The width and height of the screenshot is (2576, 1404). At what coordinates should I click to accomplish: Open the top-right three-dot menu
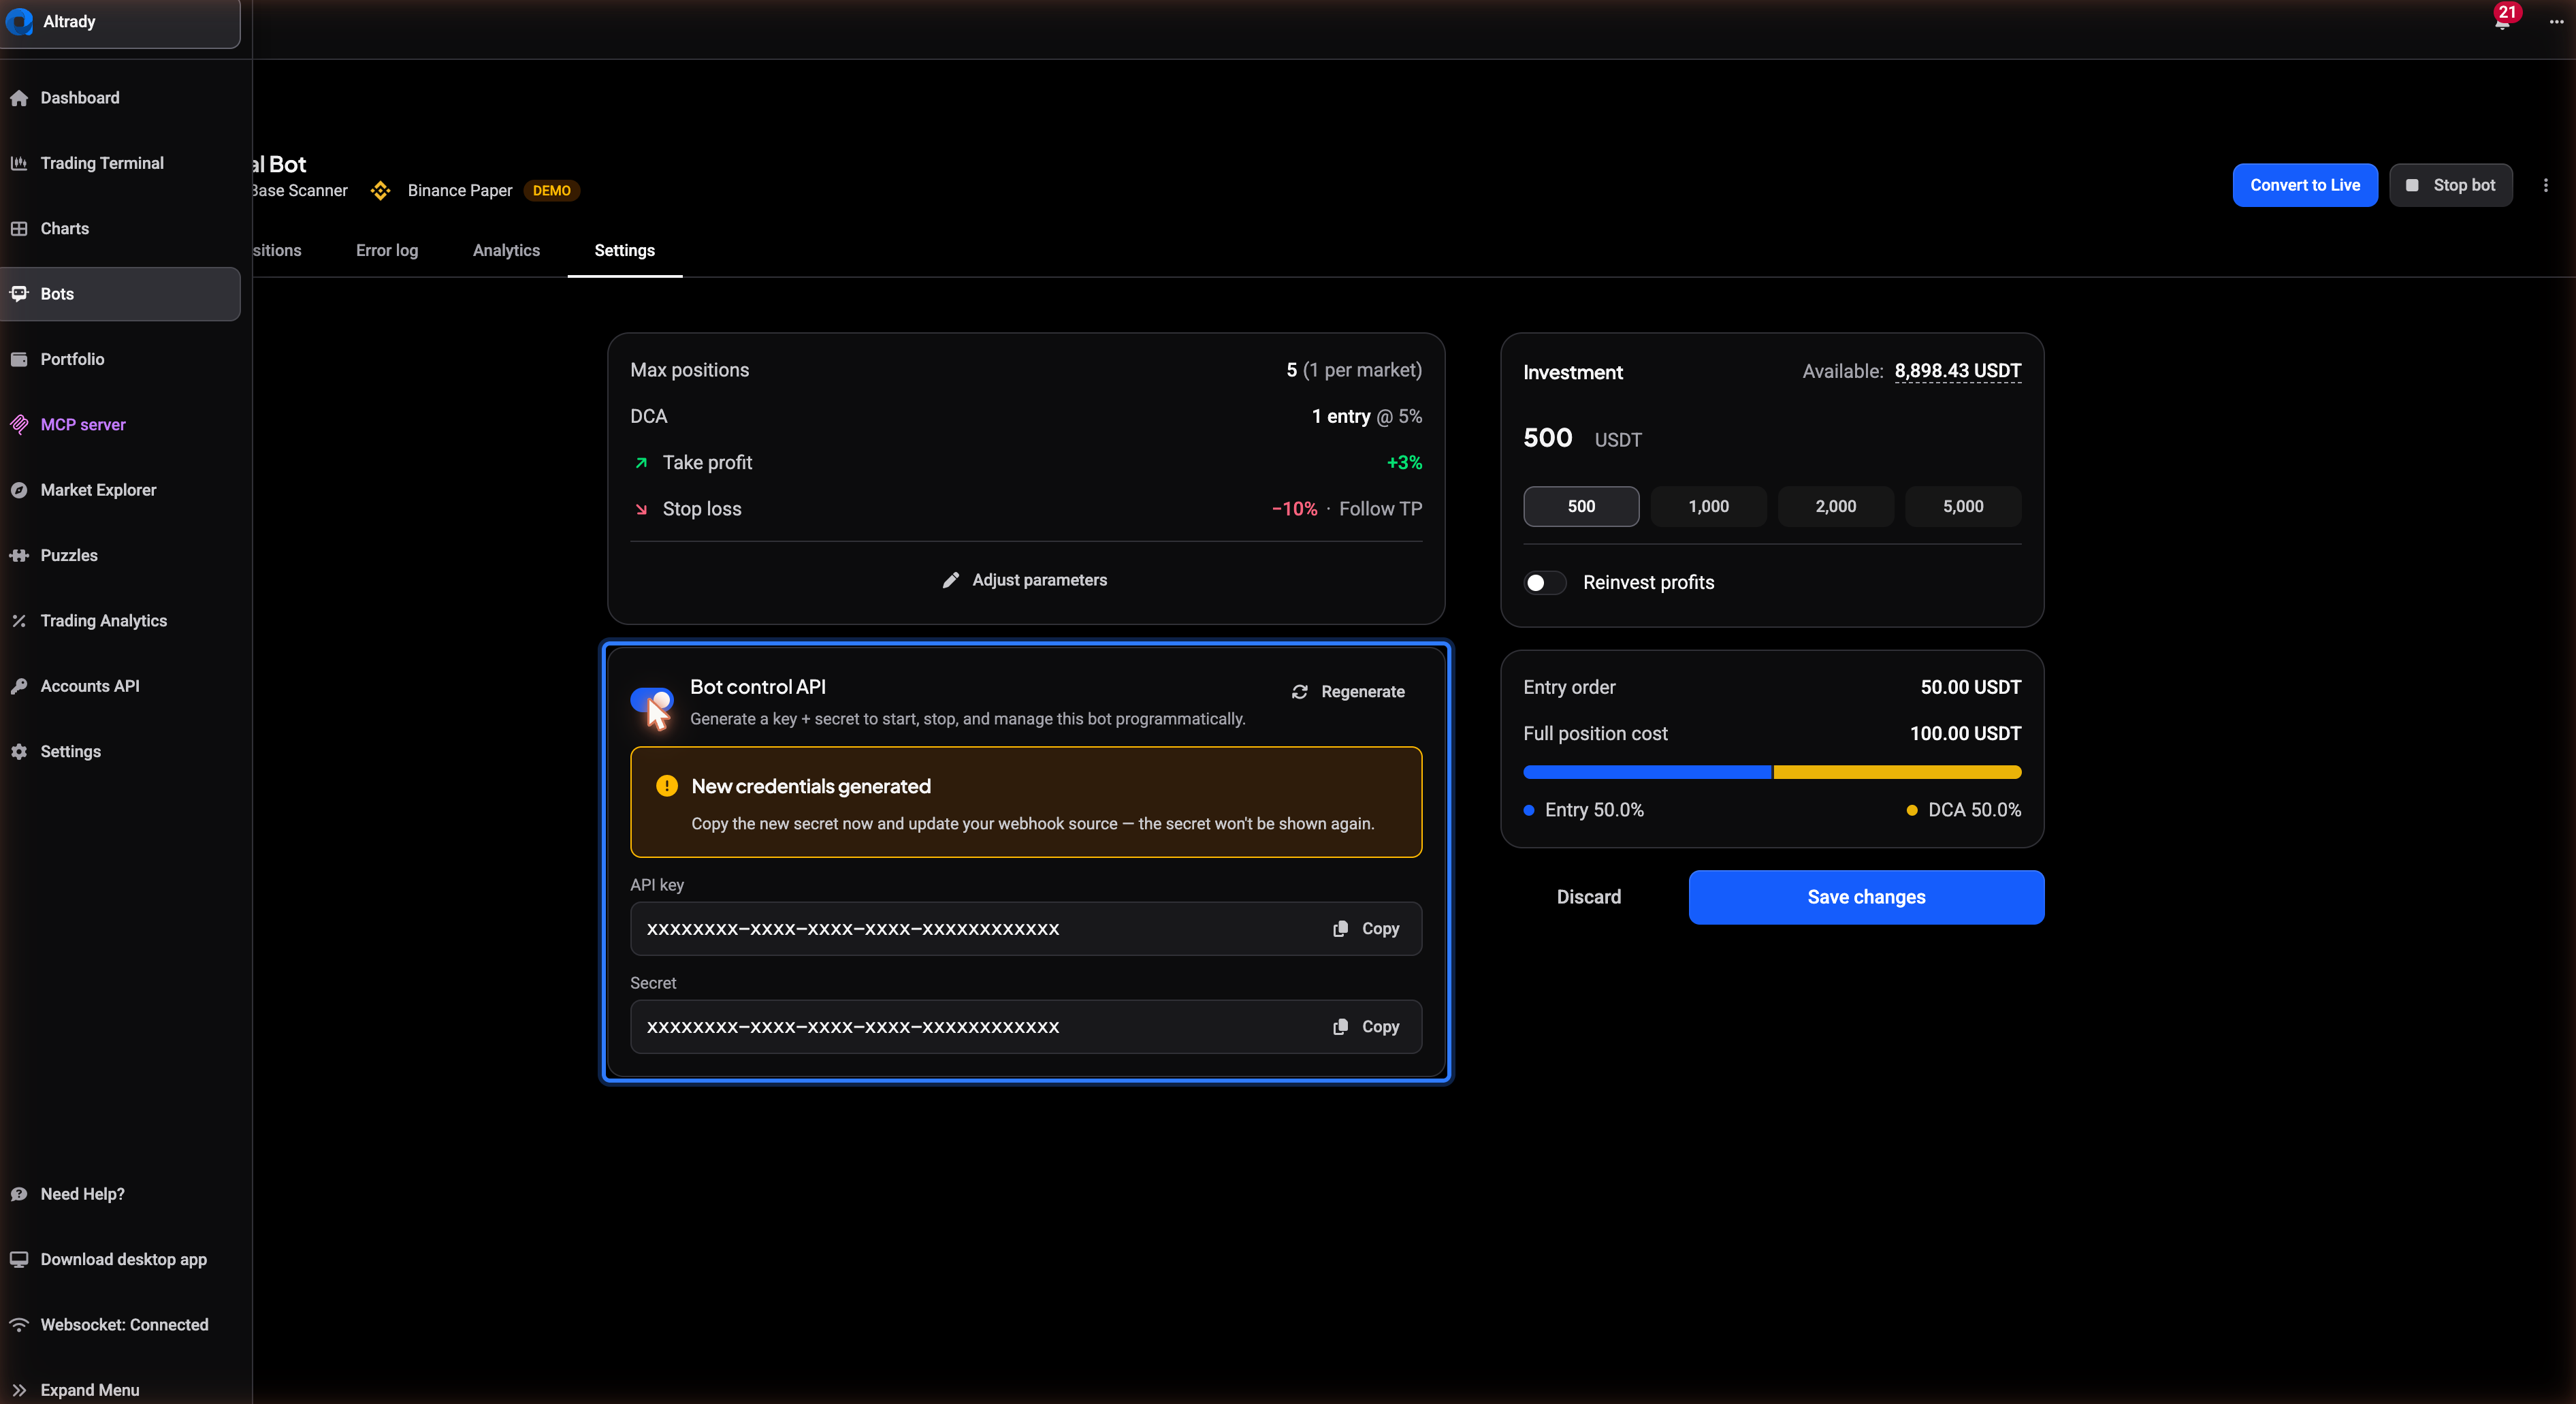click(2556, 22)
